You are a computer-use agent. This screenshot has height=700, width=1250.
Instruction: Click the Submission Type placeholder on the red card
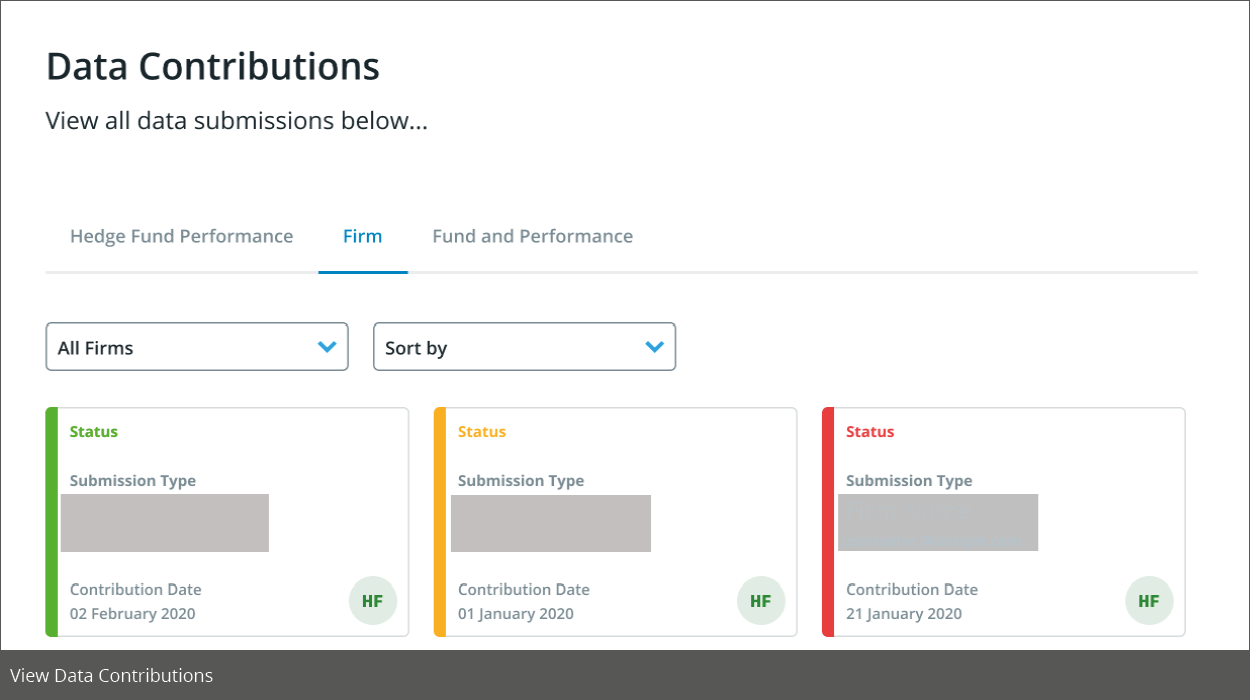(x=938, y=522)
